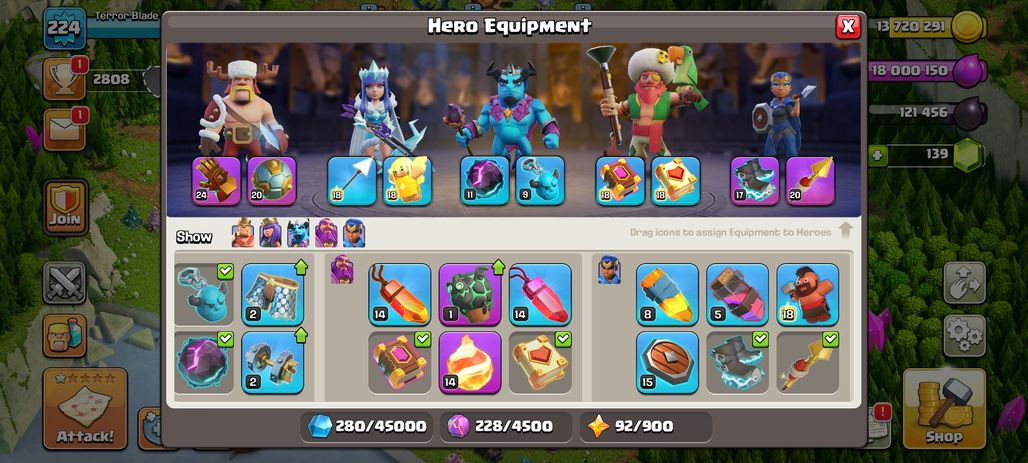Open the upgradeable Metal Pants level 2
Viewport: 1028px width, 463px height.
click(273, 294)
